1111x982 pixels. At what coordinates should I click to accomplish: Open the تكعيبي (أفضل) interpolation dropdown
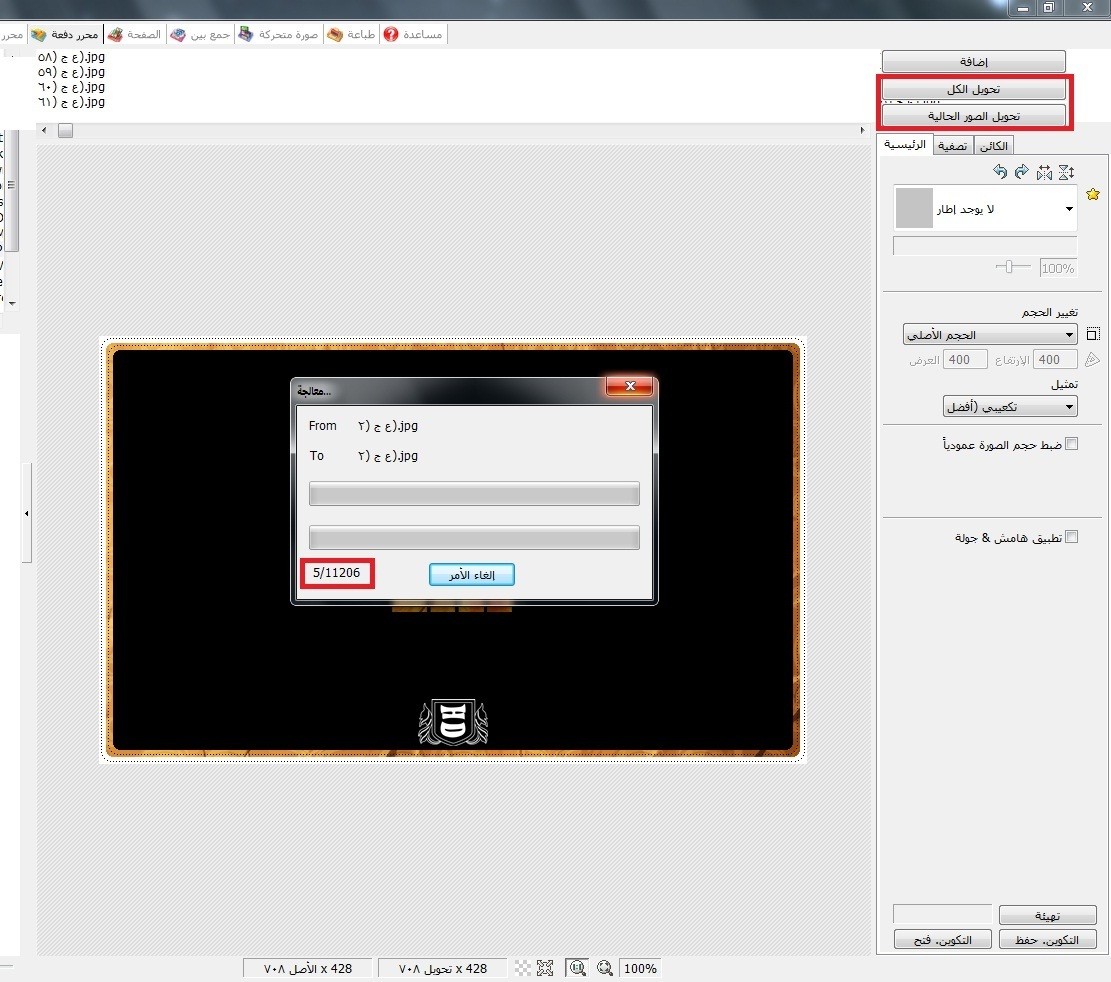(x=1069, y=407)
